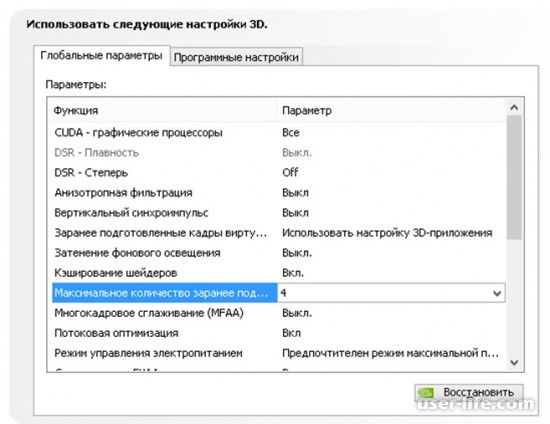Select DSR - Степень row

[x=279, y=173]
